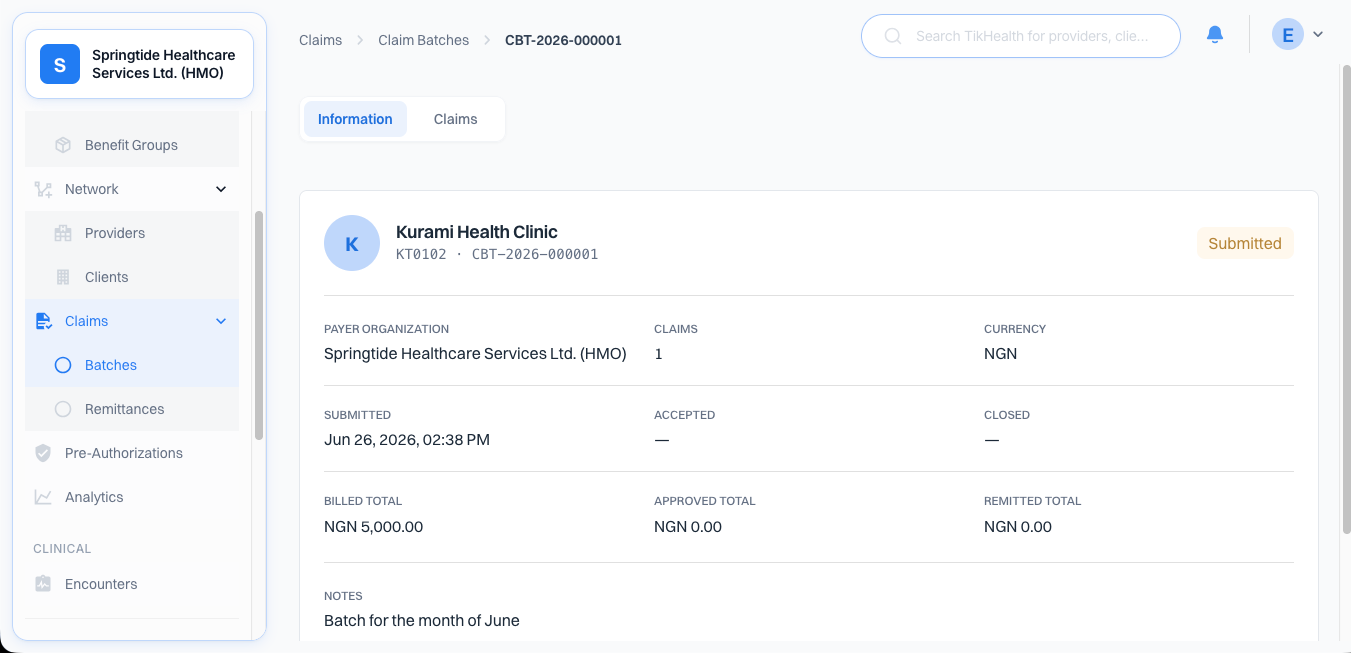The image size is (1351, 664).
Task: Open Benefit Groups in the sidebar
Action: (x=132, y=145)
